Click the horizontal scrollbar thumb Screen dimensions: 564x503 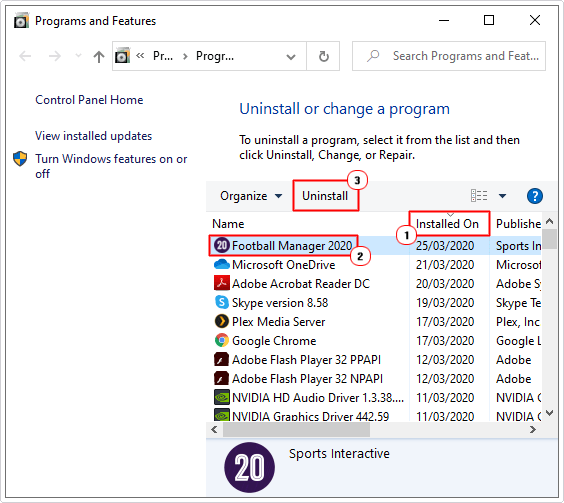(x=296, y=430)
